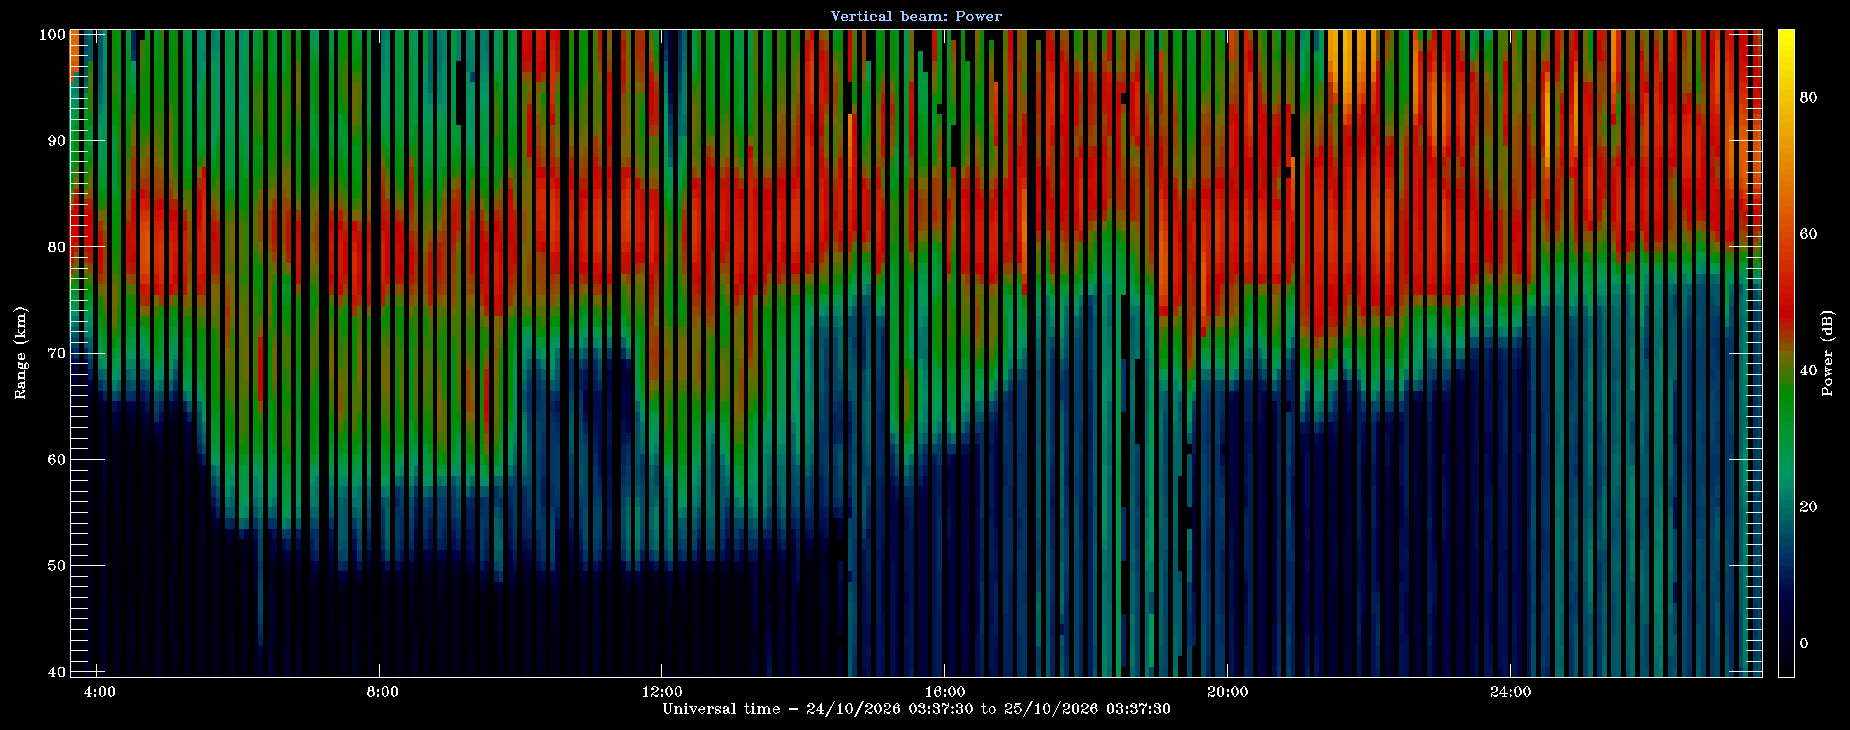1850x730 pixels.
Task: Click the 4:00 time axis label
Action: point(99,692)
